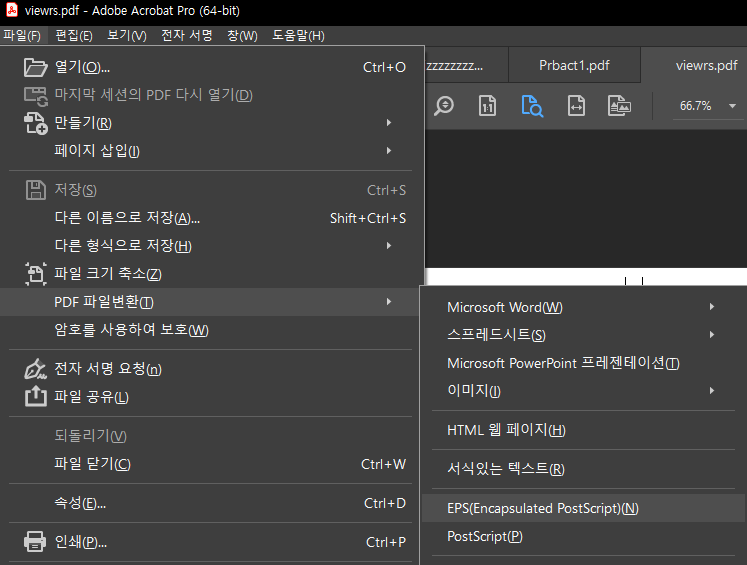Choose 인쇄(P)... entry

point(212,542)
